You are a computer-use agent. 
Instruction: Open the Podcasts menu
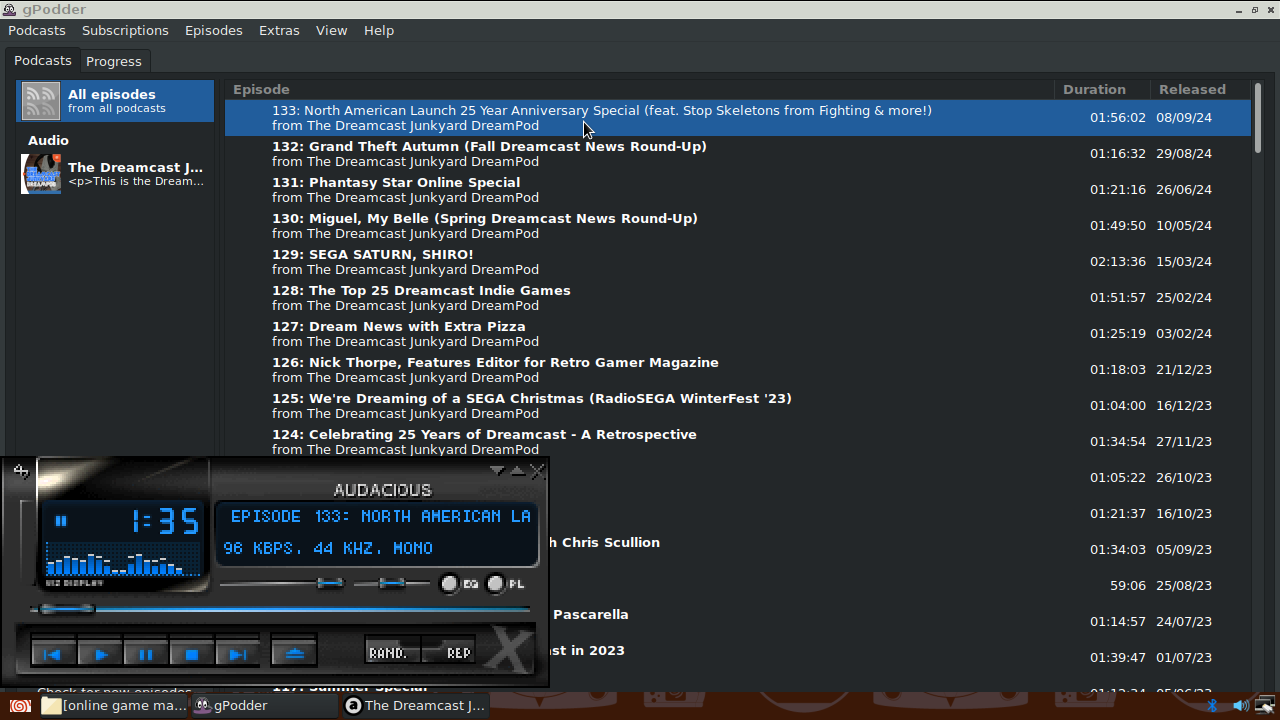coord(37,31)
